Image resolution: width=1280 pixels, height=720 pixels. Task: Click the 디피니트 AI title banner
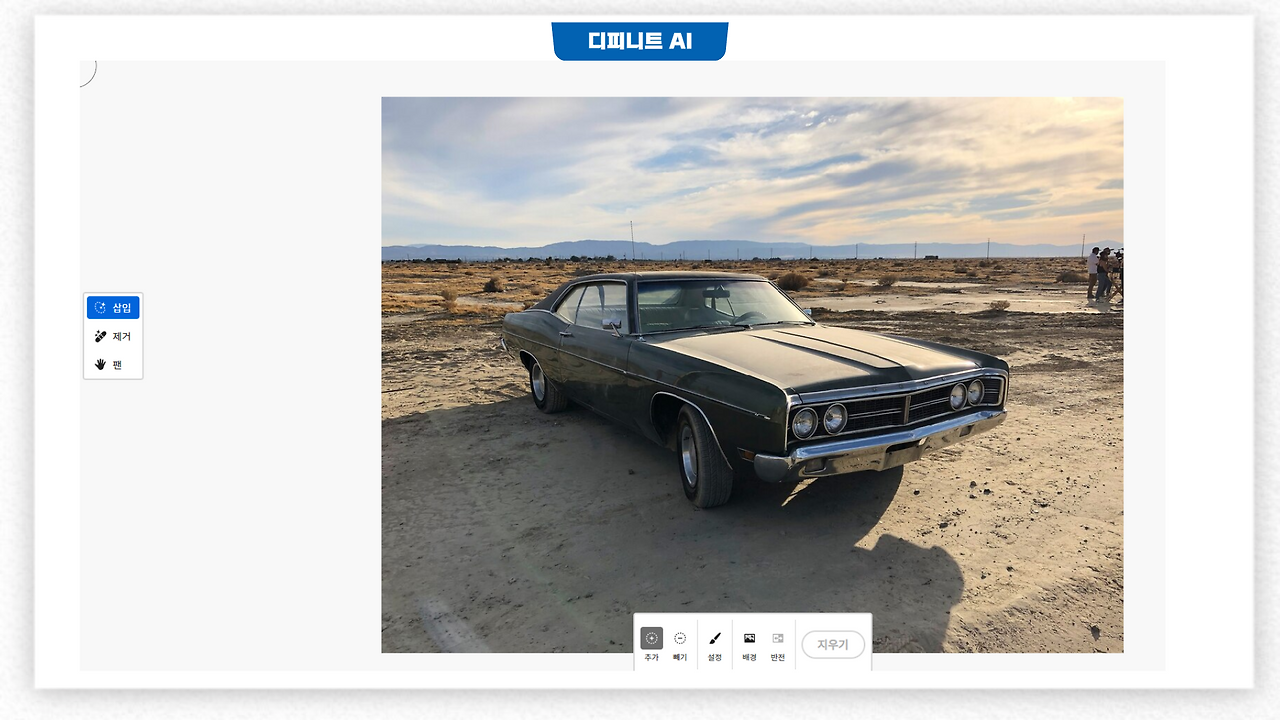coord(640,41)
